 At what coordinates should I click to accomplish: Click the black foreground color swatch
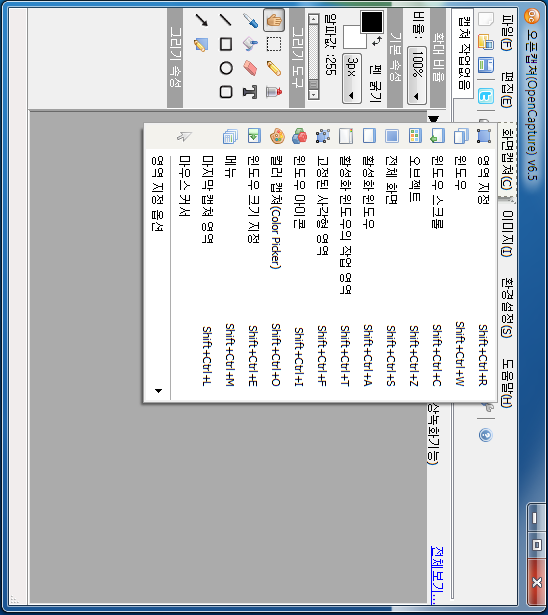[x=371, y=22]
